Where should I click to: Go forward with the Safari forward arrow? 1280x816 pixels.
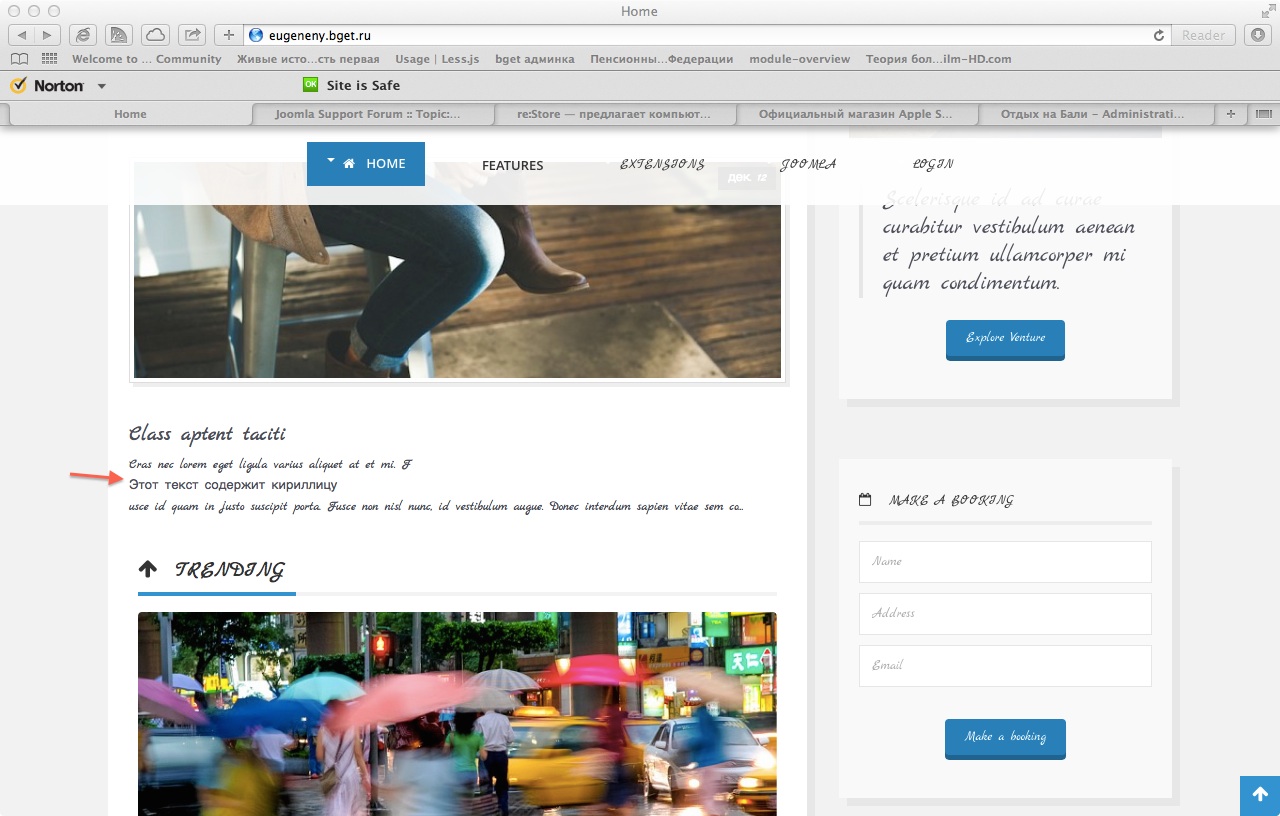click(47, 35)
